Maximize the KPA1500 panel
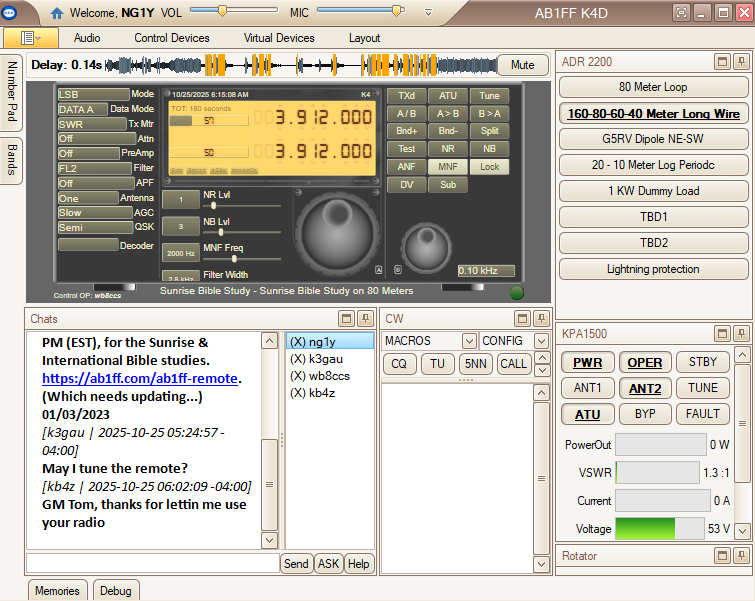 (723, 333)
